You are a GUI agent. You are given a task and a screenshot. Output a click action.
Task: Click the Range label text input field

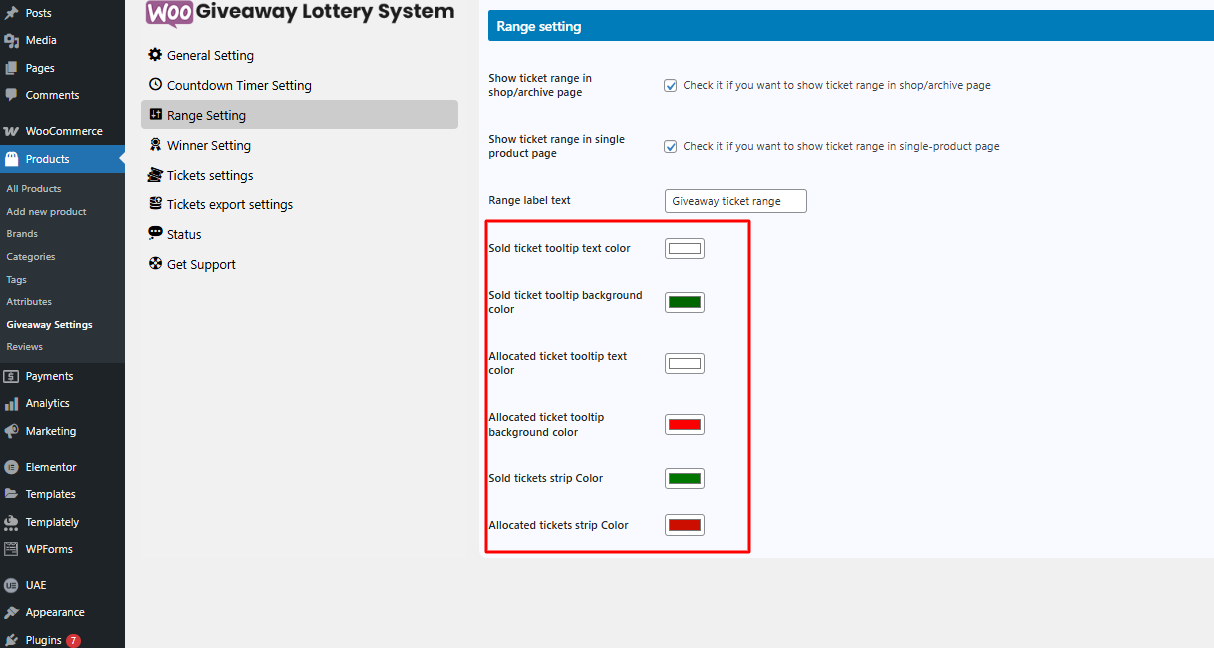(735, 201)
